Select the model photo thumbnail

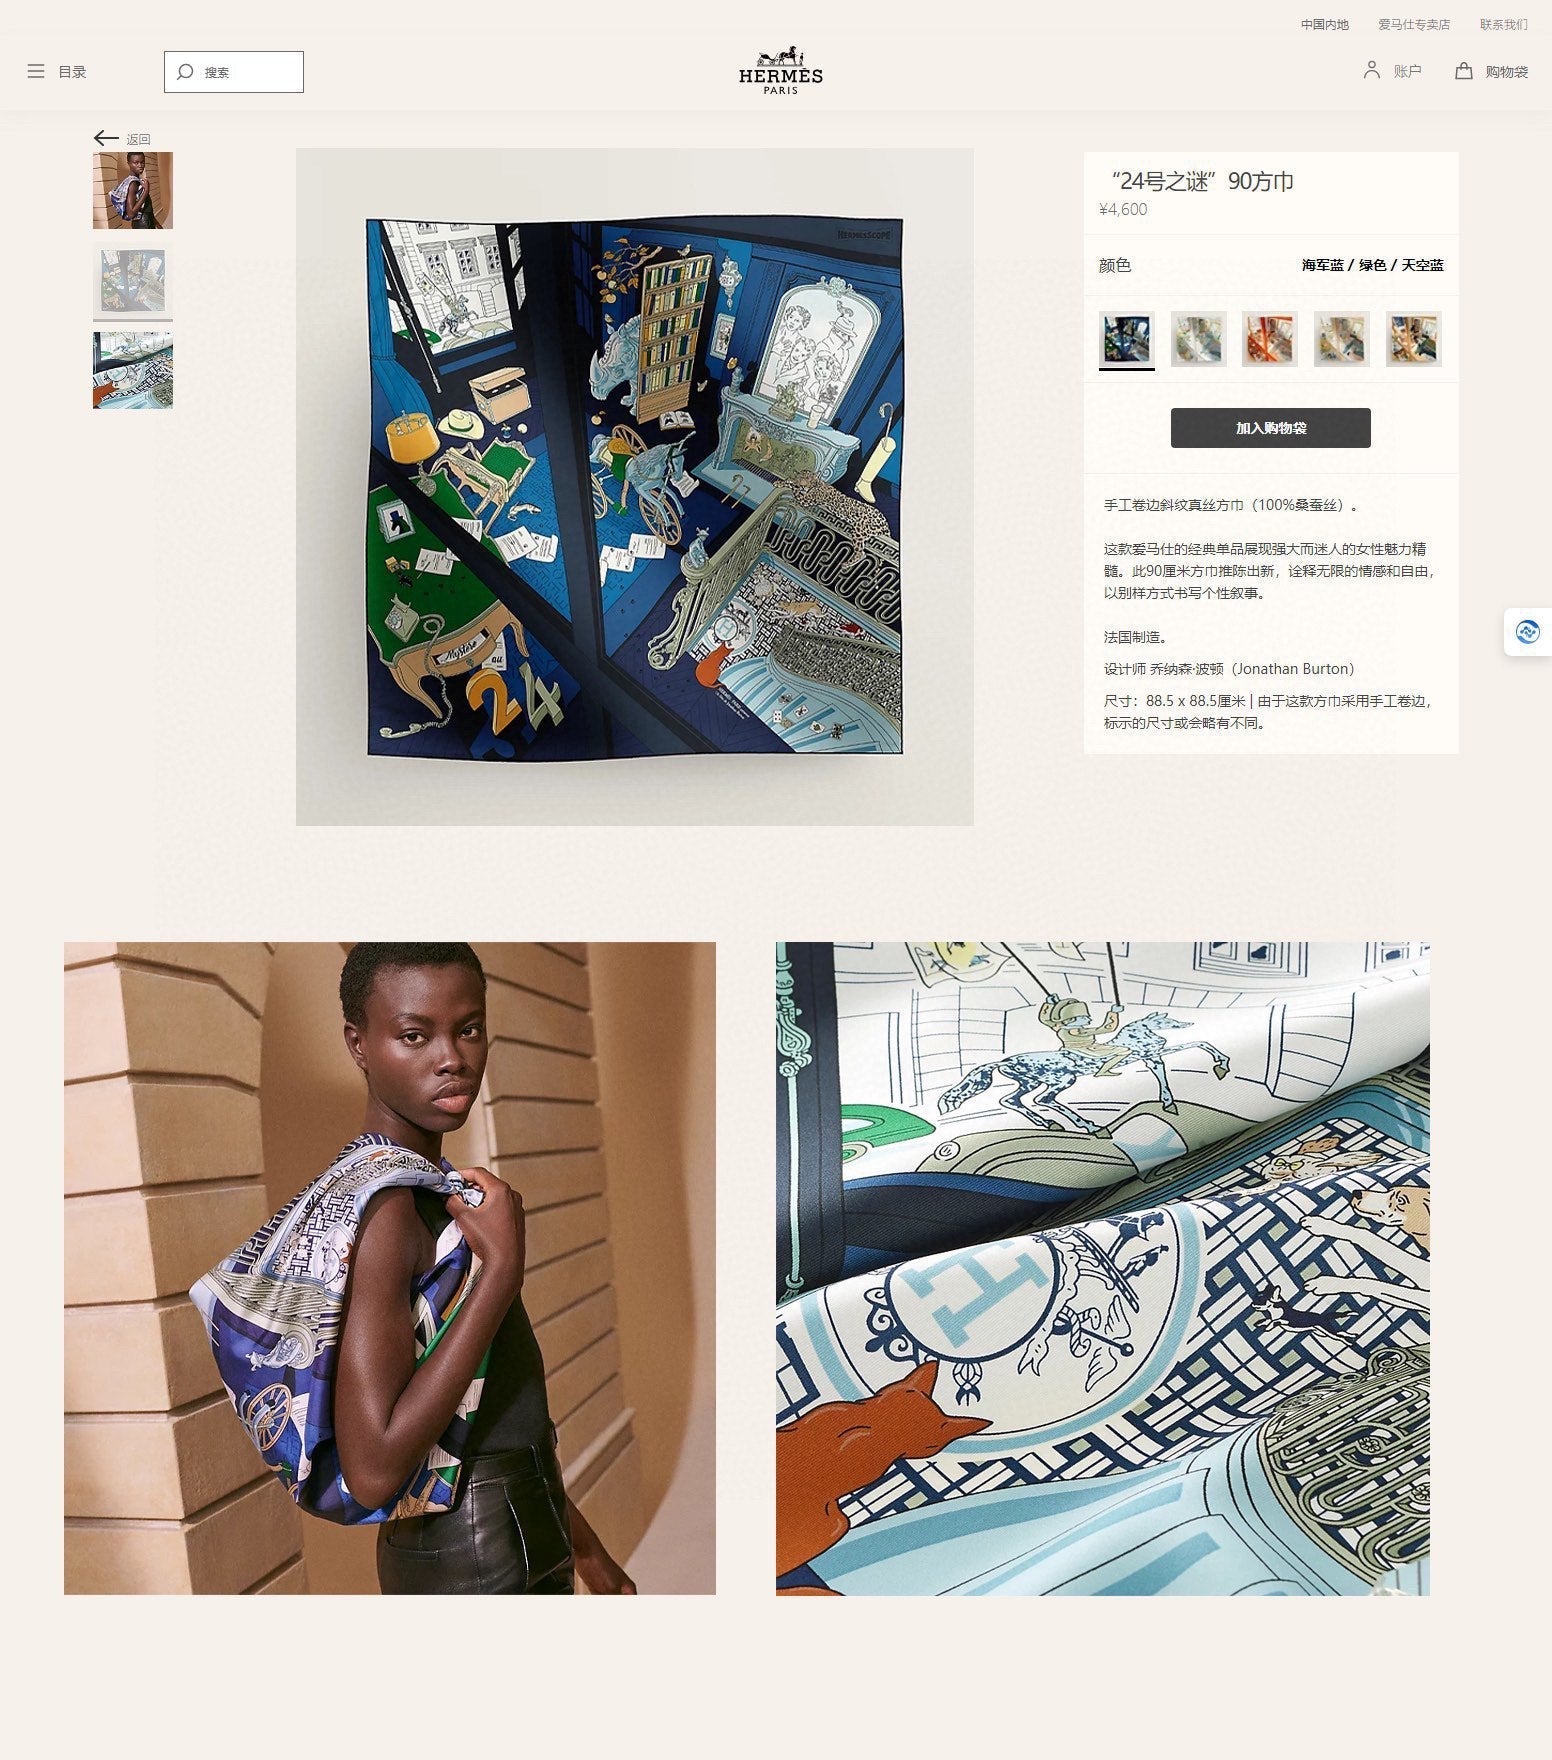[x=133, y=191]
